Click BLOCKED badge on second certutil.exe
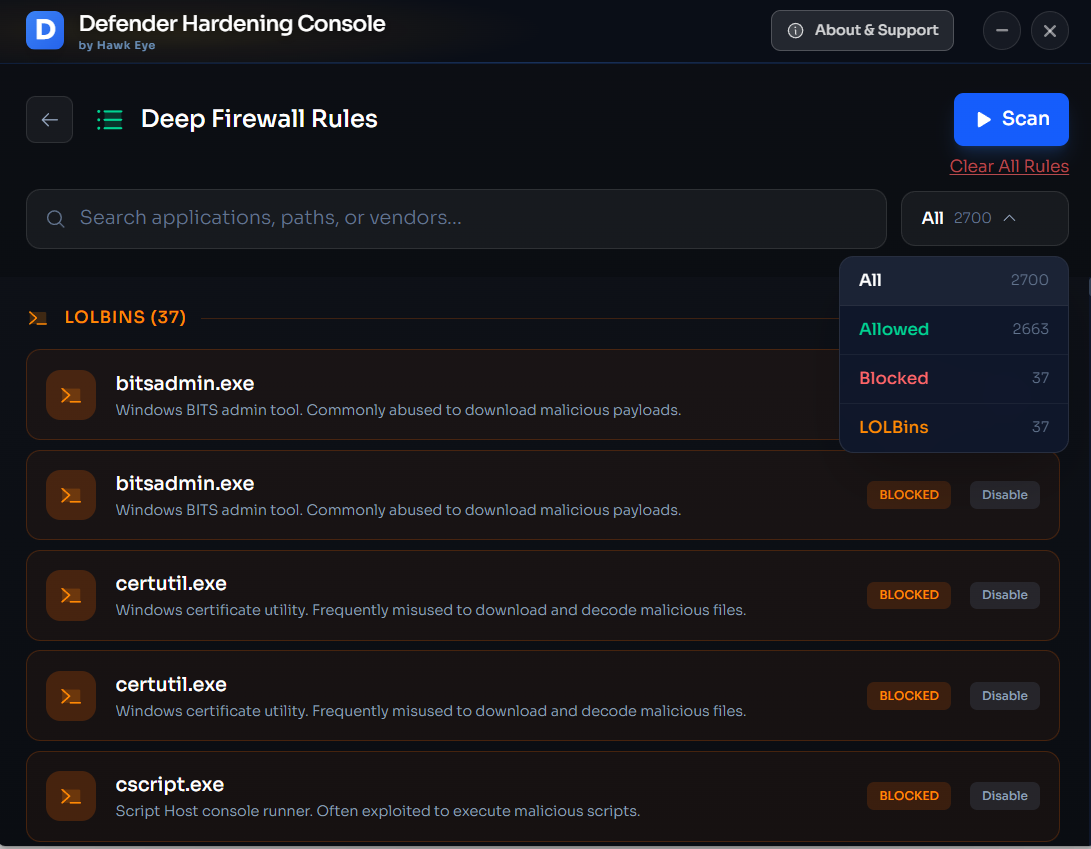 click(909, 696)
